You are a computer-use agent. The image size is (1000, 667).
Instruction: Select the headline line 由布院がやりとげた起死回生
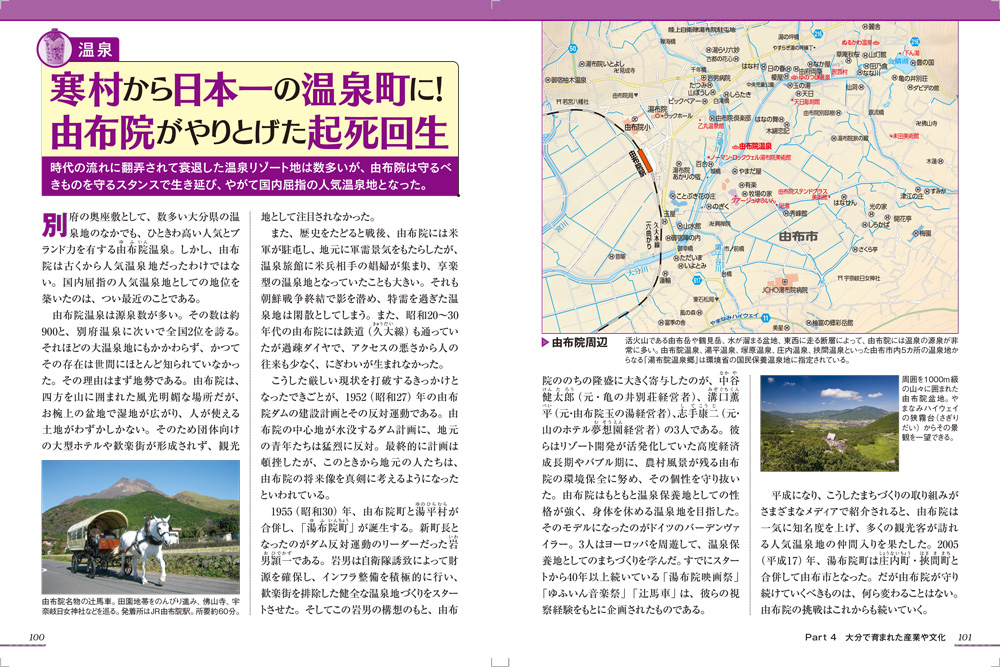(x=249, y=133)
